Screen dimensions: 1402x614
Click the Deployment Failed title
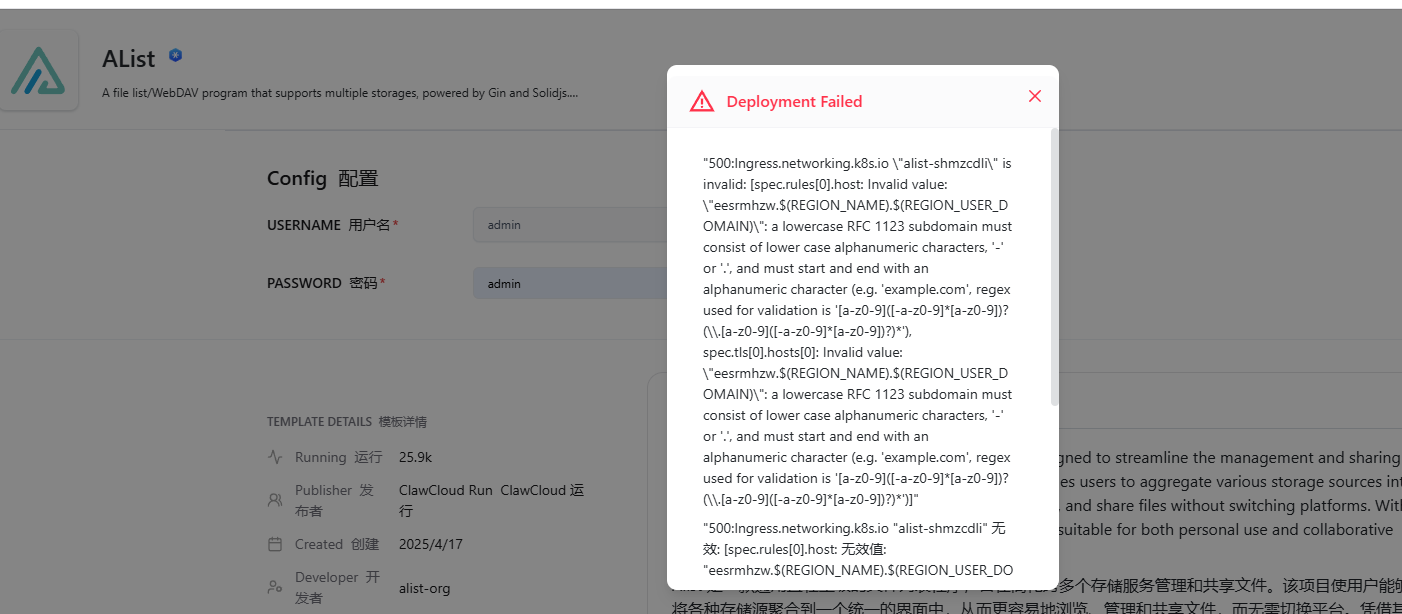click(x=794, y=101)
